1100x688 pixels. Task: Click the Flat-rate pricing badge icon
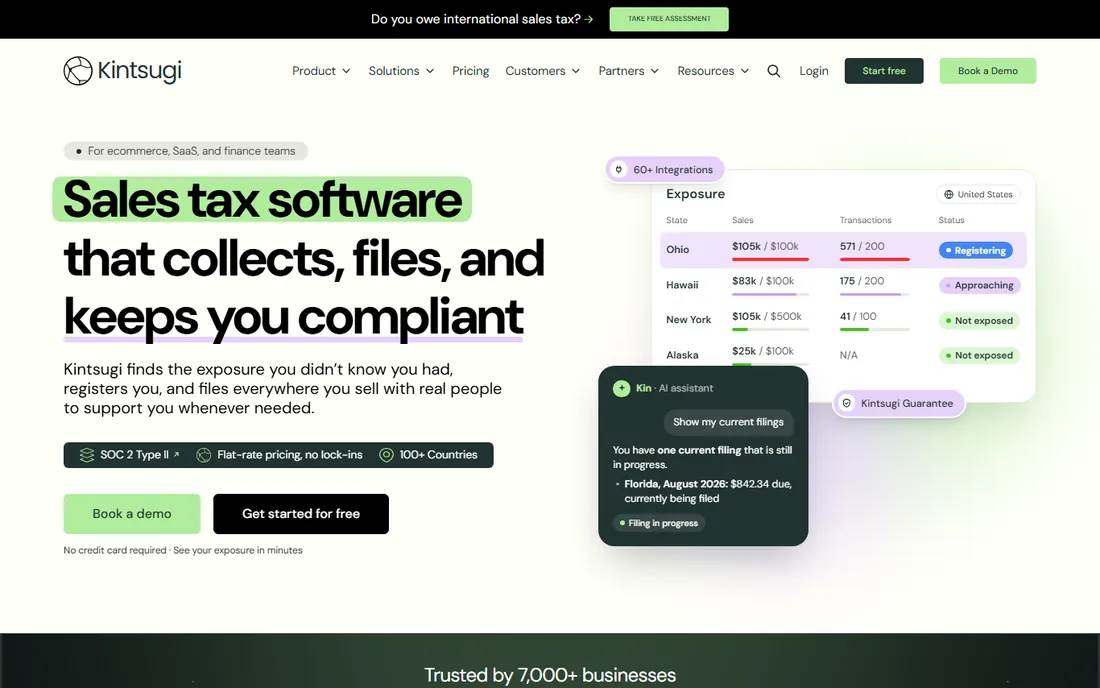(x=203, y=455)
